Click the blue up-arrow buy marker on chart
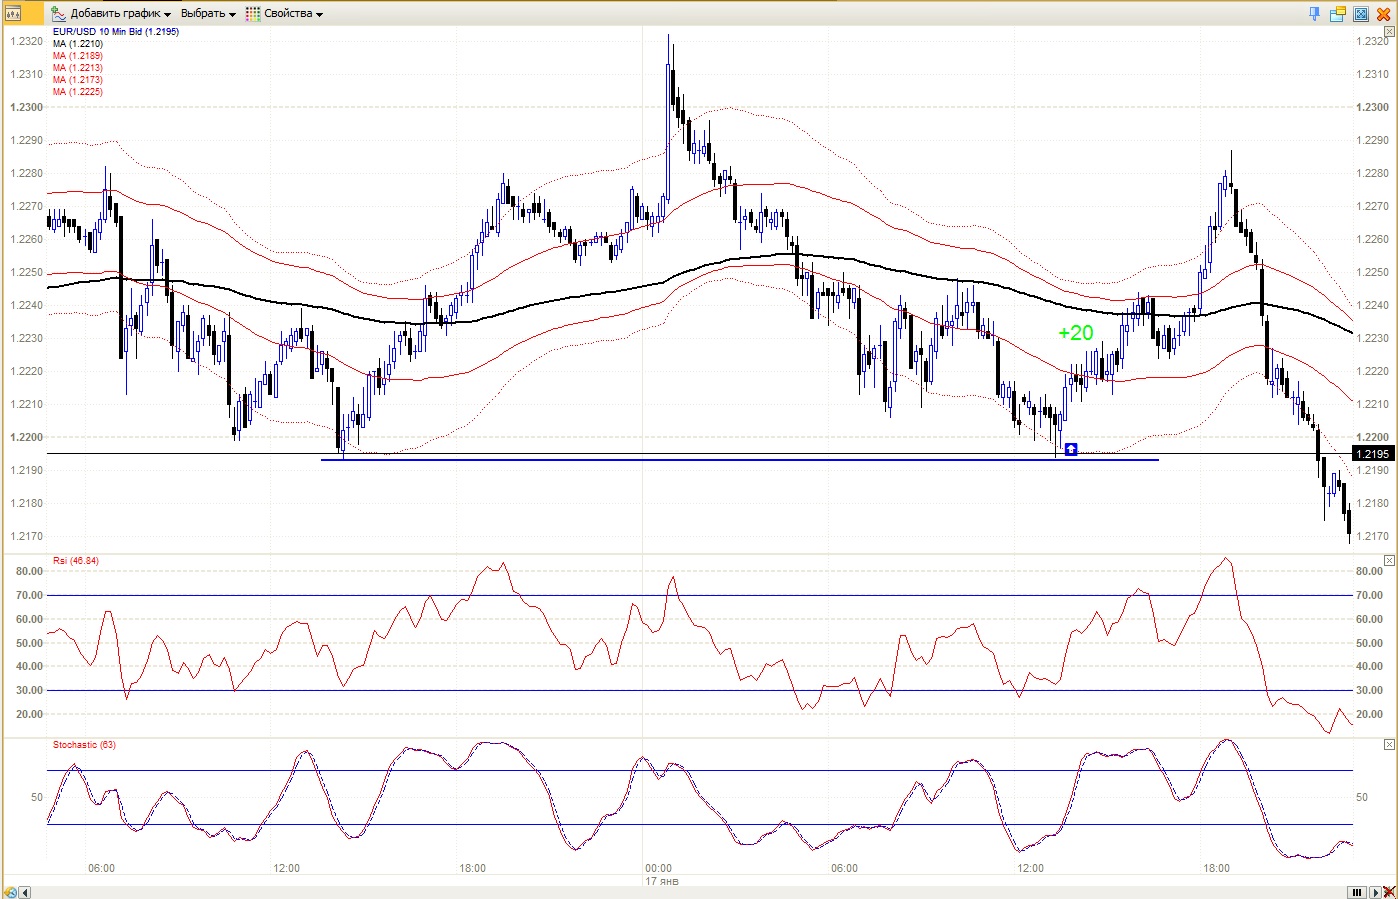Screen dimensions: 1398x899 (1071, 450)
